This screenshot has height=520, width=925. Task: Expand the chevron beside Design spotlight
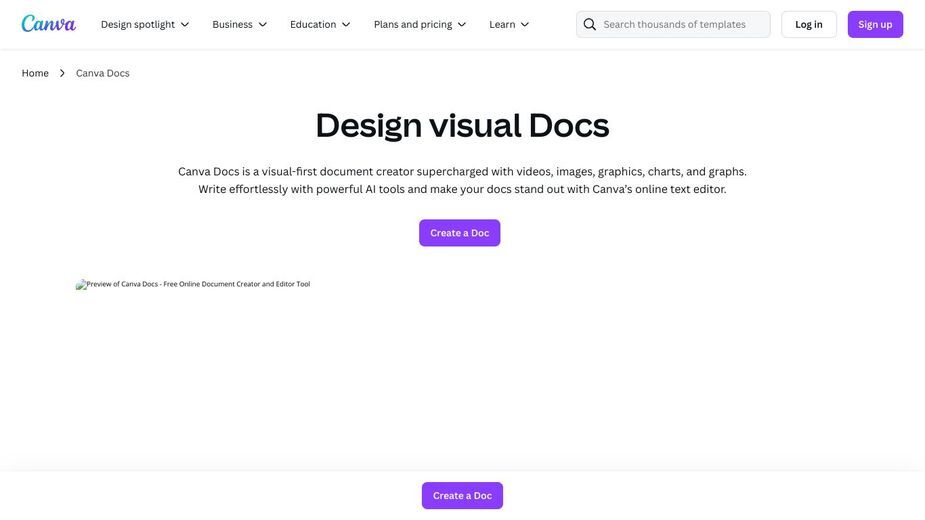[x=185, y=24]
